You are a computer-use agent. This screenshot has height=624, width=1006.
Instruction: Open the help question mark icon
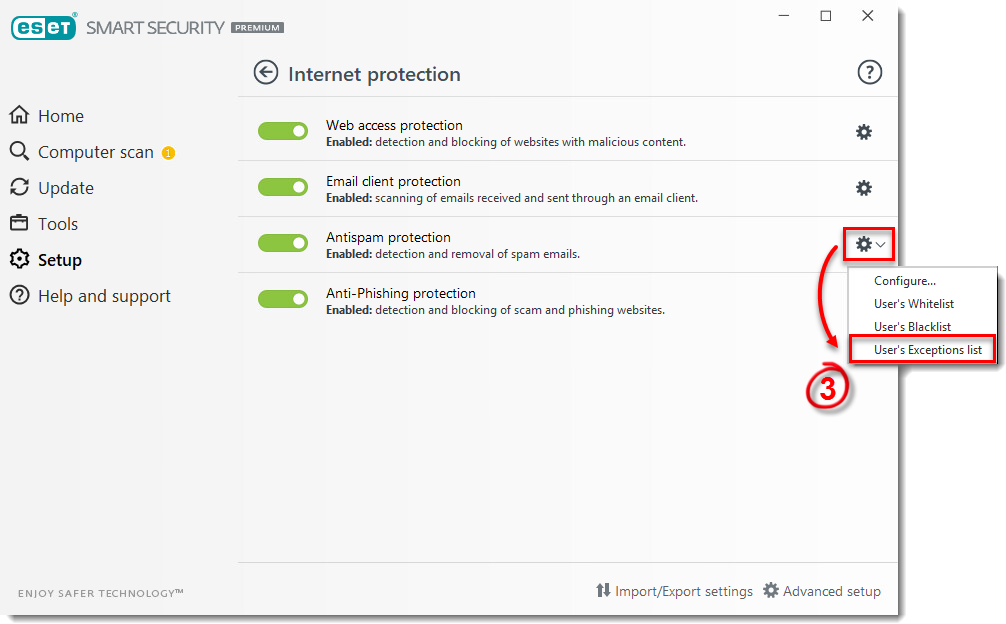click(870, 72)
